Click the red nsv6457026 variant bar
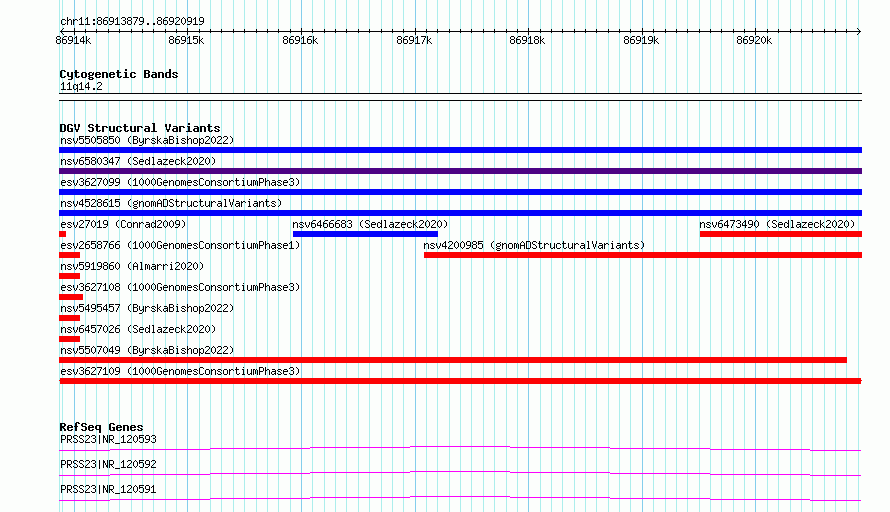Viewport: 890px width, 512px height. (x=69, y=339)
